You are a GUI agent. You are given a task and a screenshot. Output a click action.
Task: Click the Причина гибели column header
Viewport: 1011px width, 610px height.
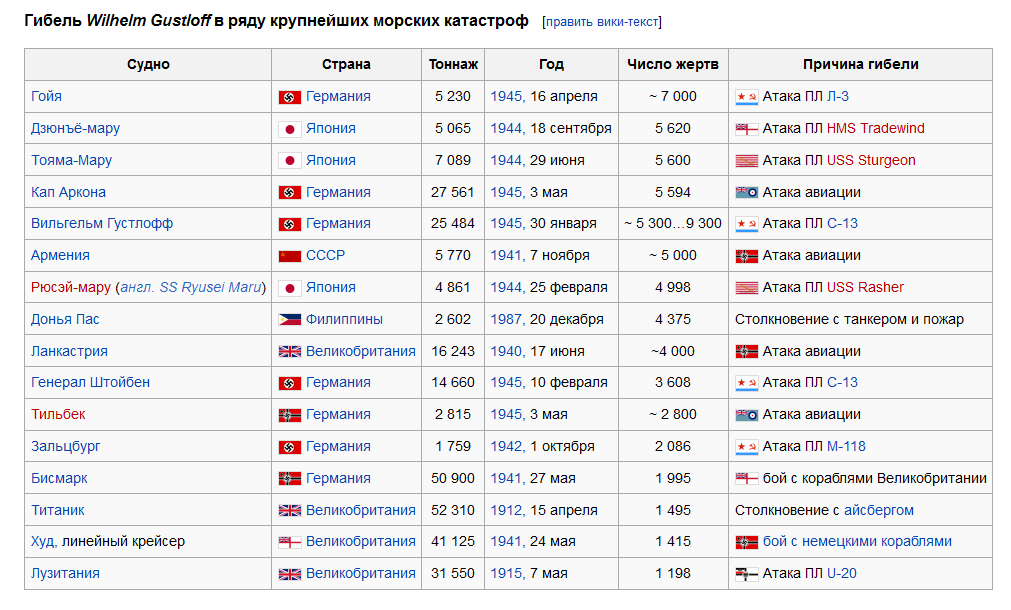[x=861, y=64]
